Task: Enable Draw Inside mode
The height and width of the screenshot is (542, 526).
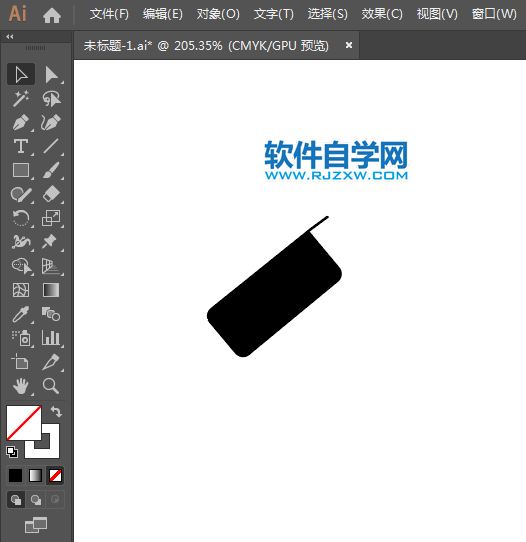Action: click(x=55, y=499)
